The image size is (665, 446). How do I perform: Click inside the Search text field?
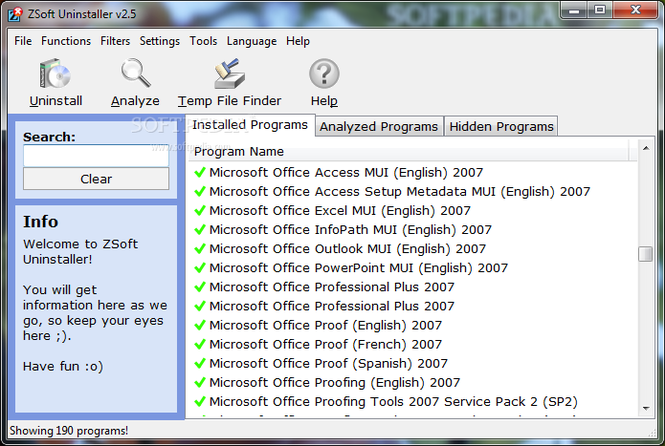(x=96, y=156)
